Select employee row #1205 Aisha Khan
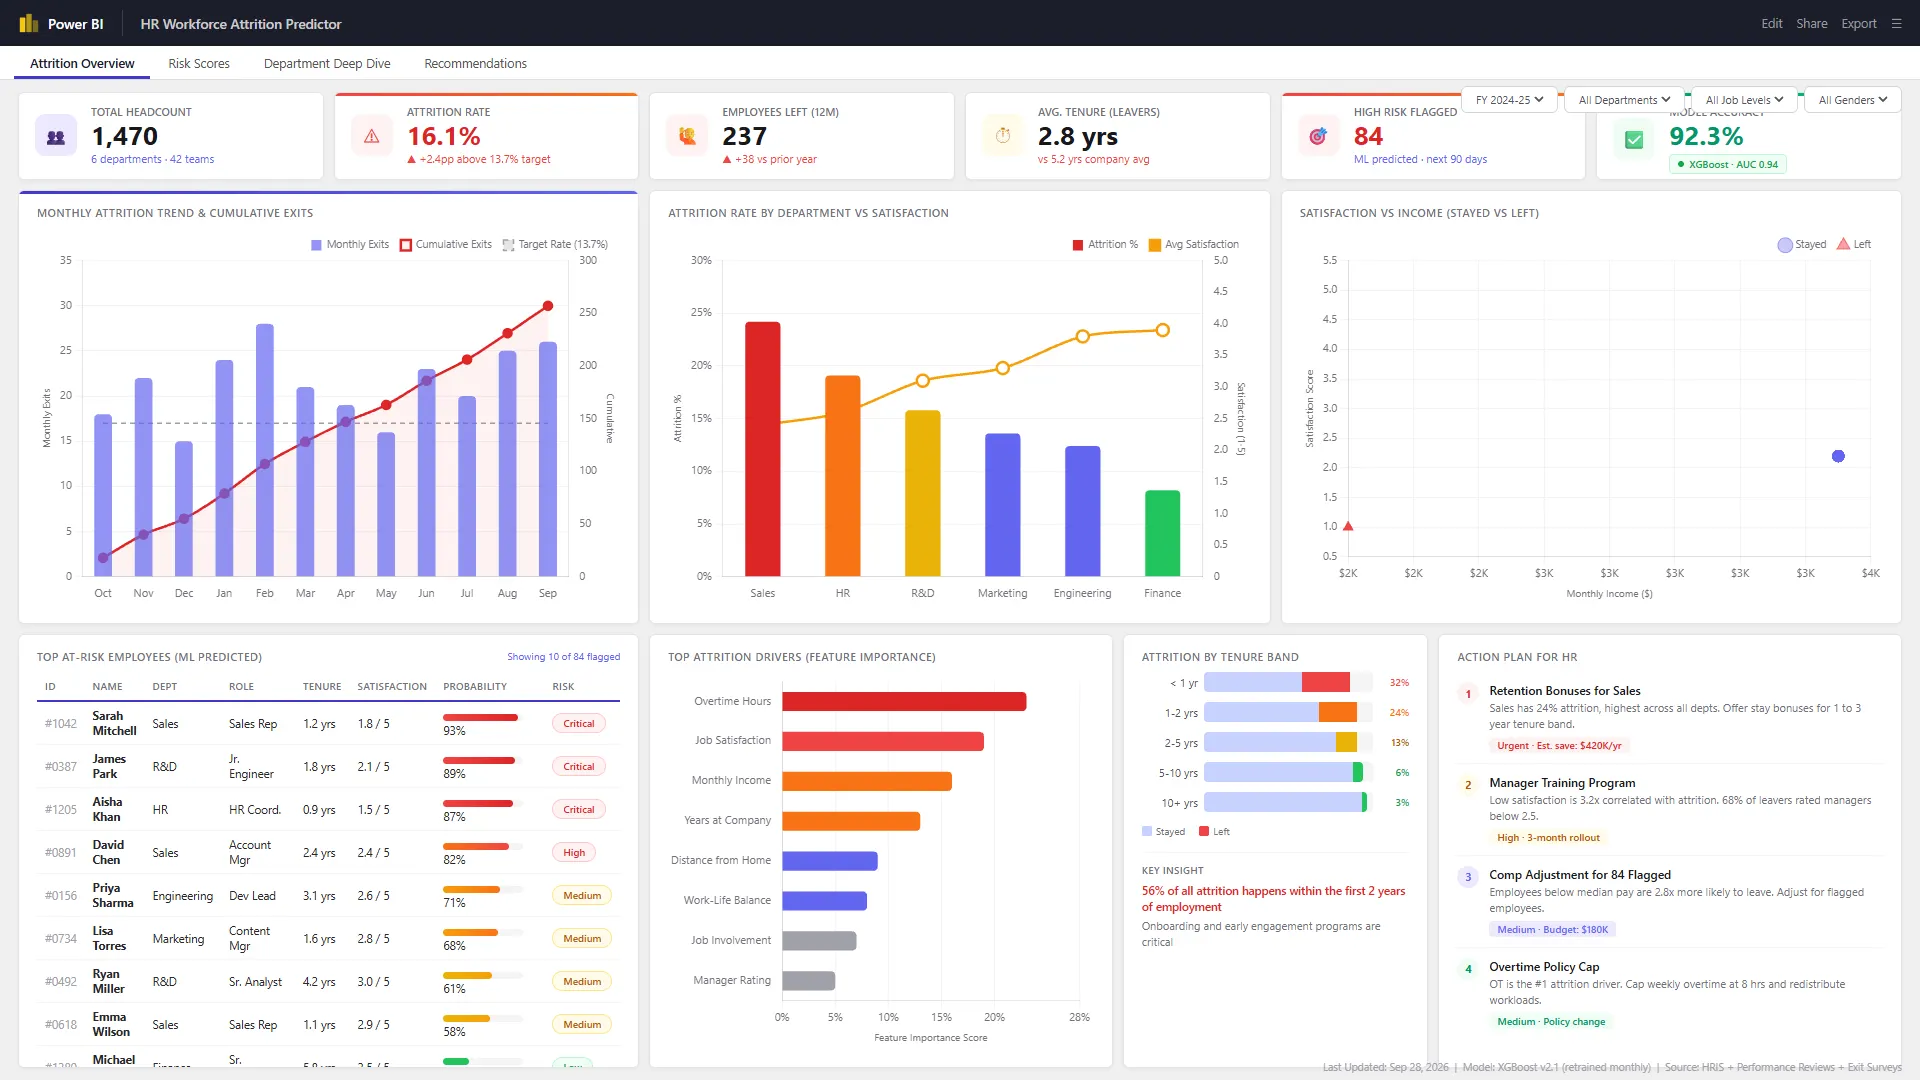Viewport: 1920px width, 1080px height. [328, 810]
